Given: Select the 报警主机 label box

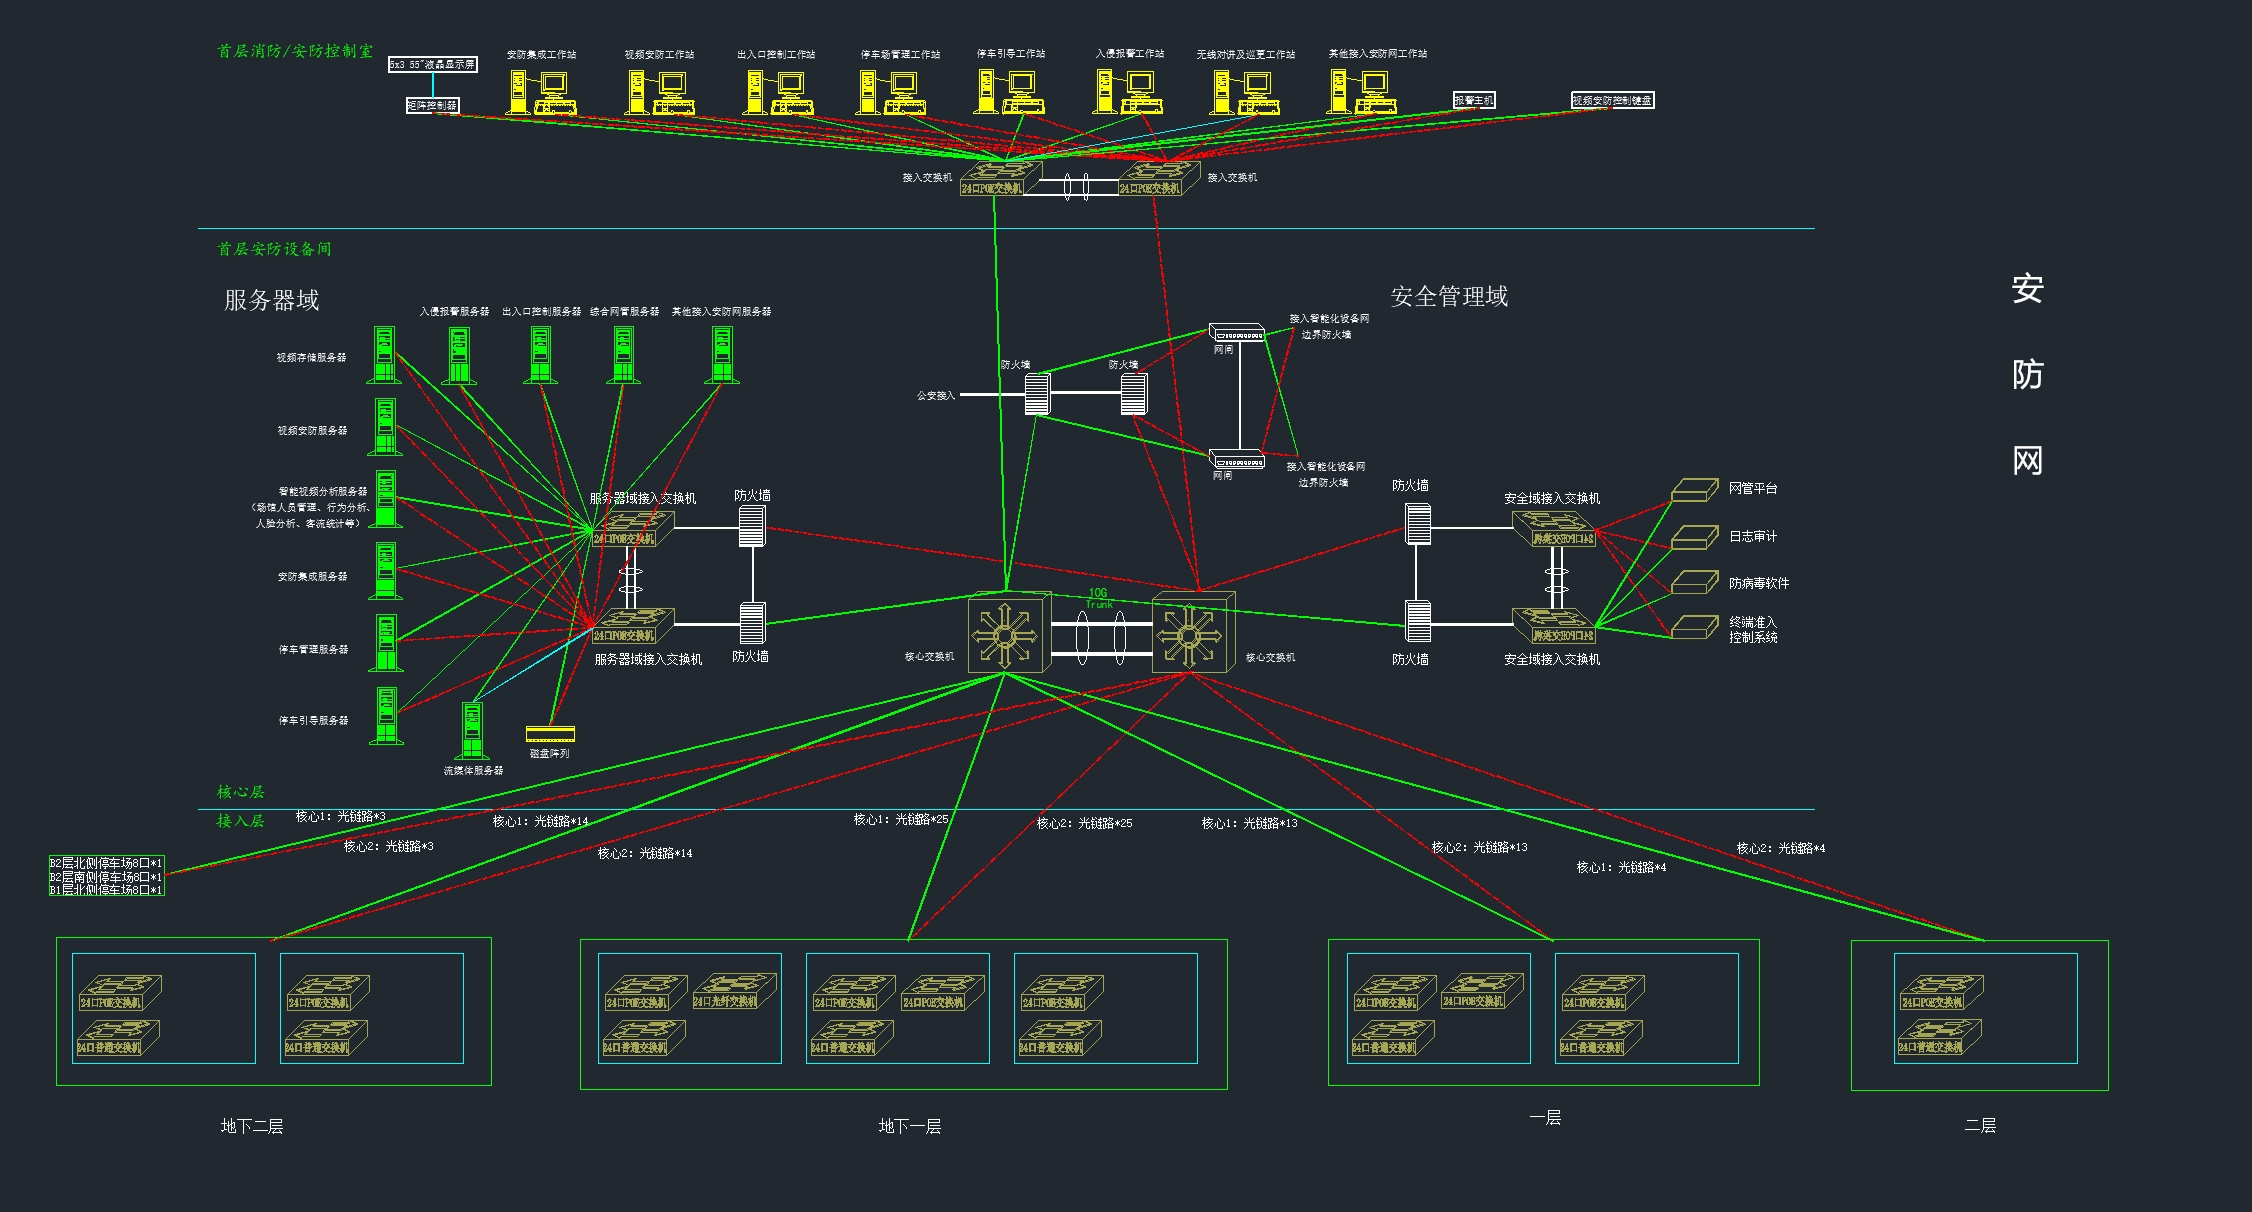Looking at the screenshot, I should coord(1473,100).
